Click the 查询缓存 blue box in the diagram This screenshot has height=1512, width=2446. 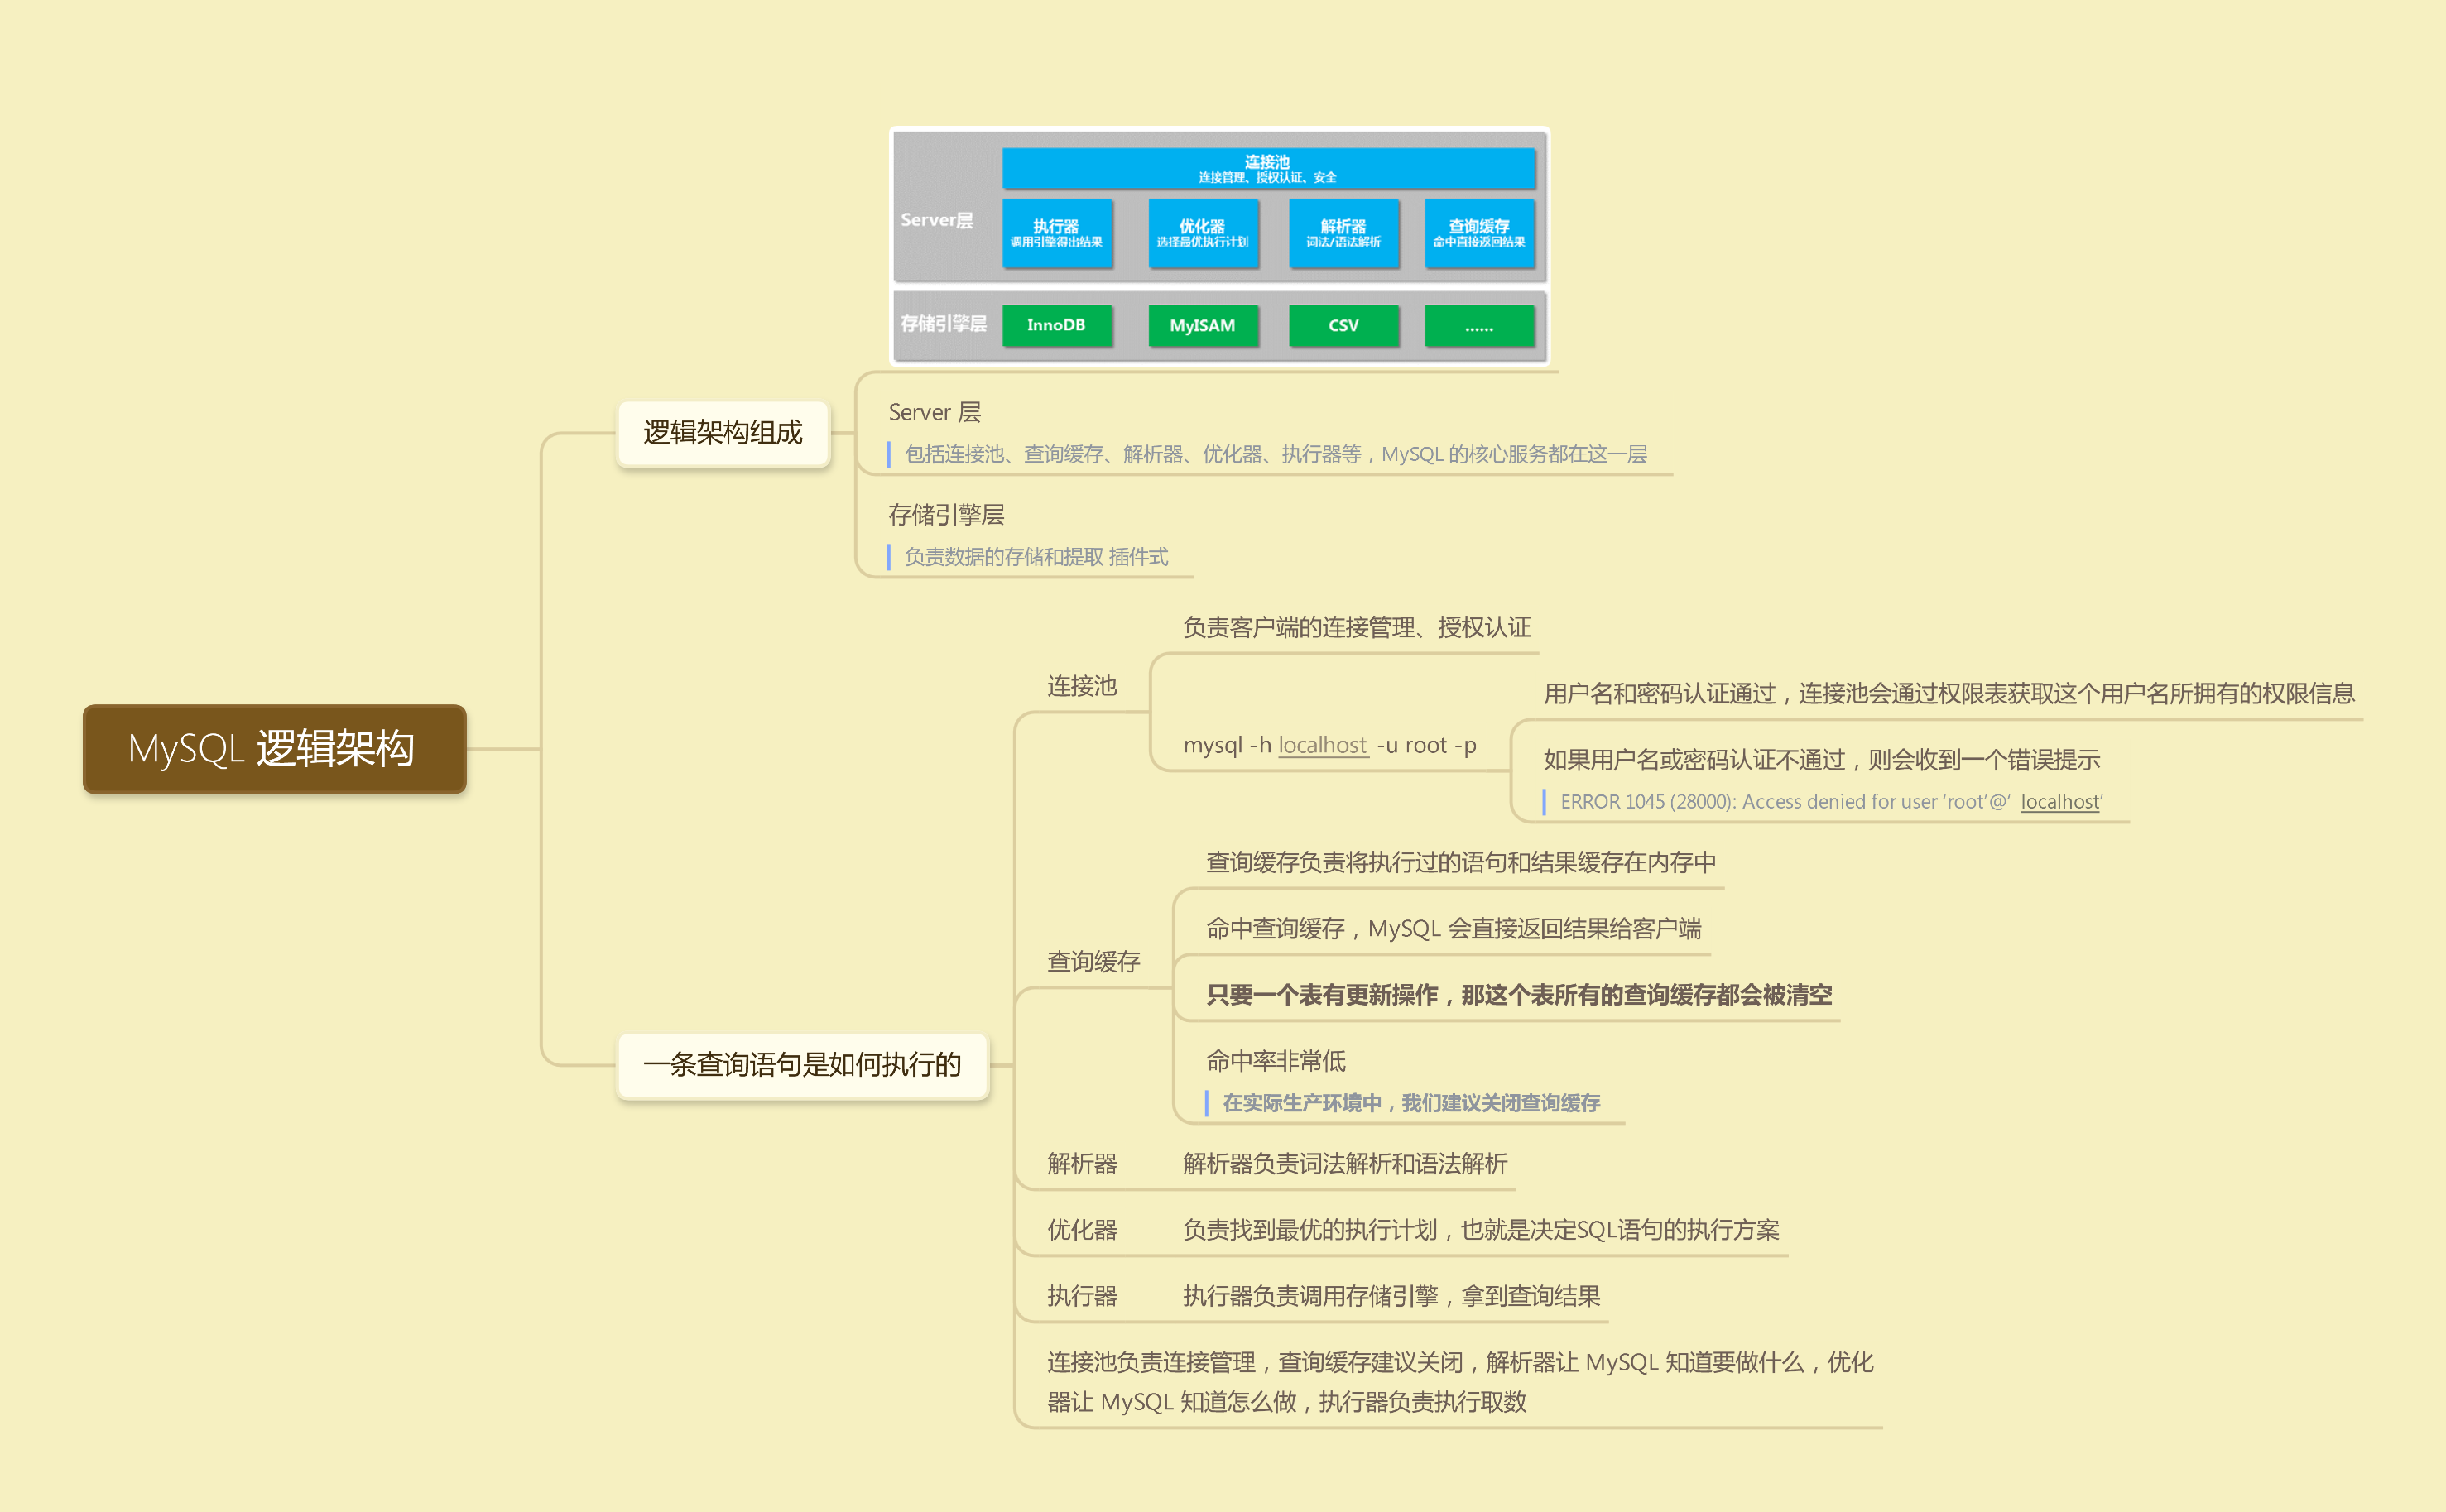click(x=1479, y=233)
